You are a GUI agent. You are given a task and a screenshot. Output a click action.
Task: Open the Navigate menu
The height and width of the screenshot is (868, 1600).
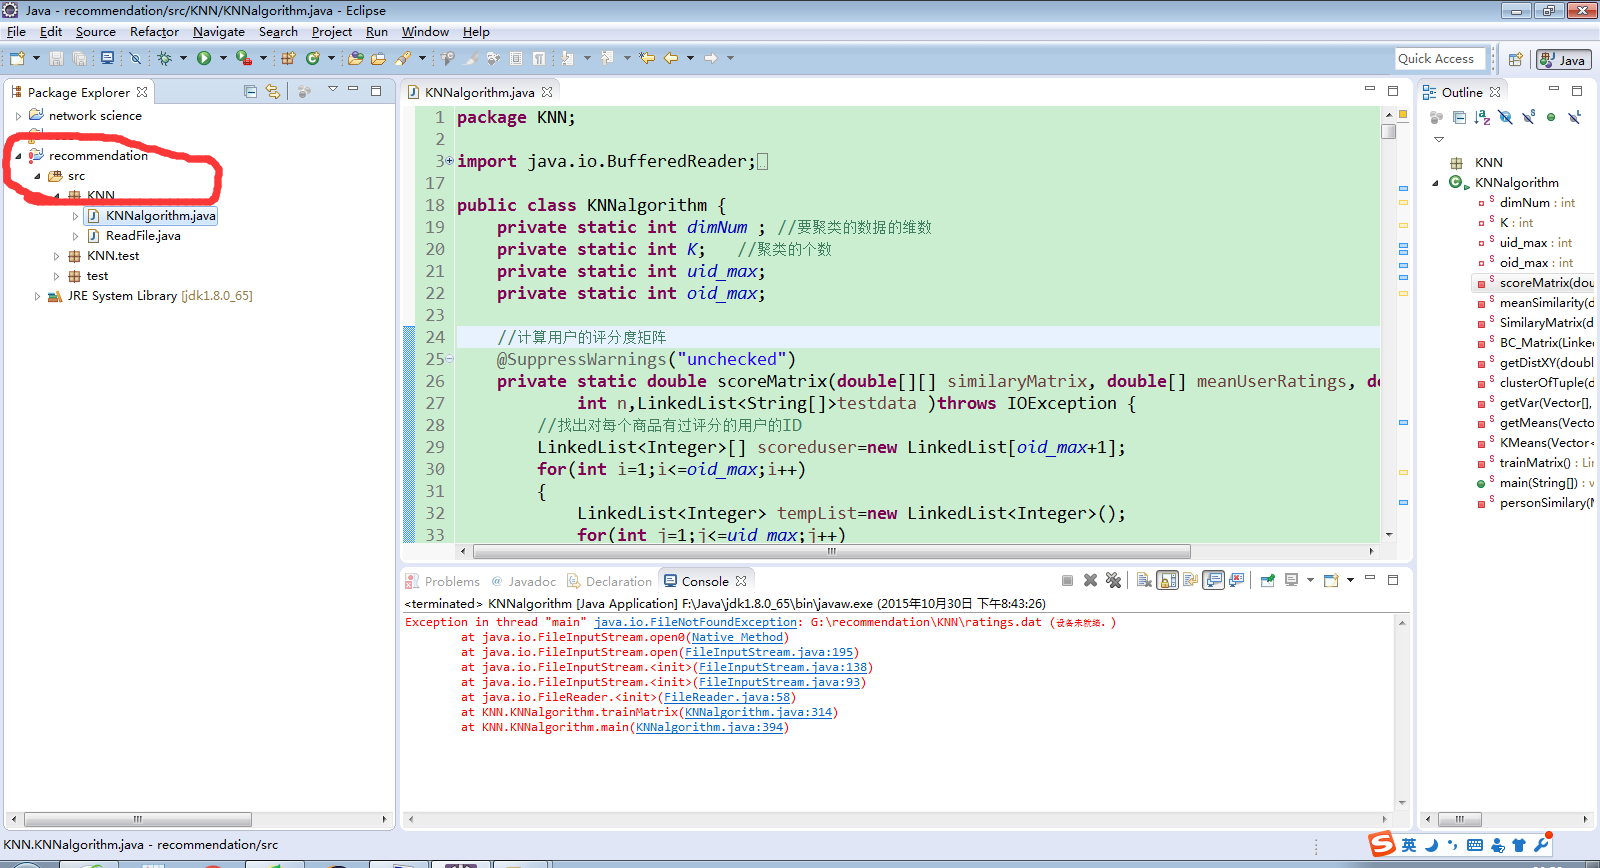[218, 32]
